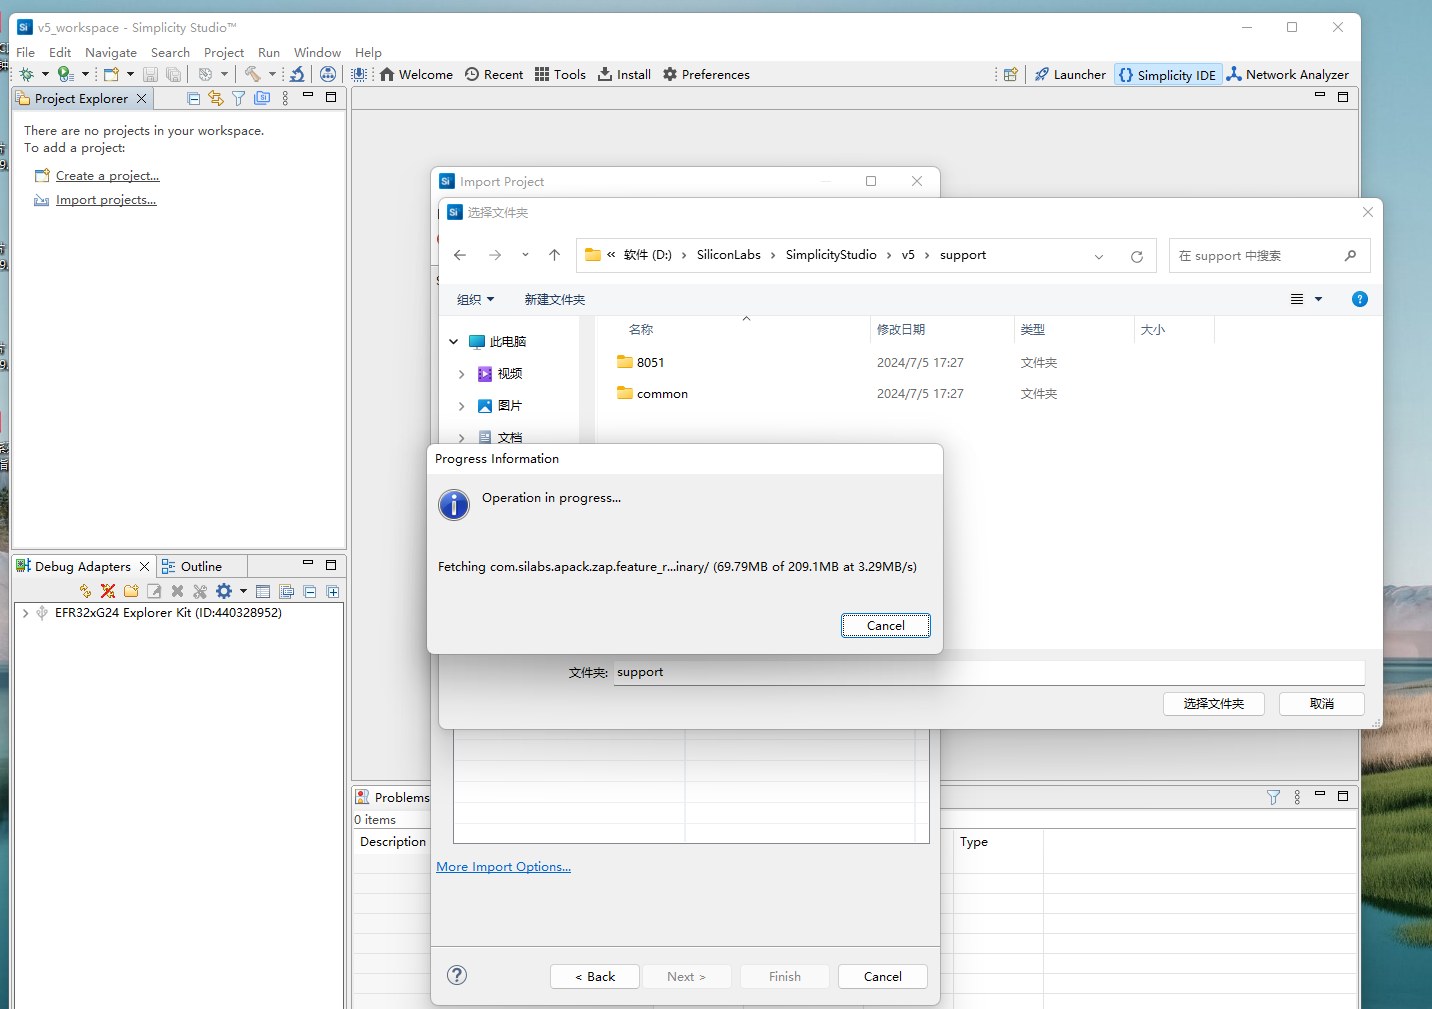Open the 组织 dropdown menu
Image resolution: width=1432 pixels, height=1009 pixels.
tap(475, 299)
